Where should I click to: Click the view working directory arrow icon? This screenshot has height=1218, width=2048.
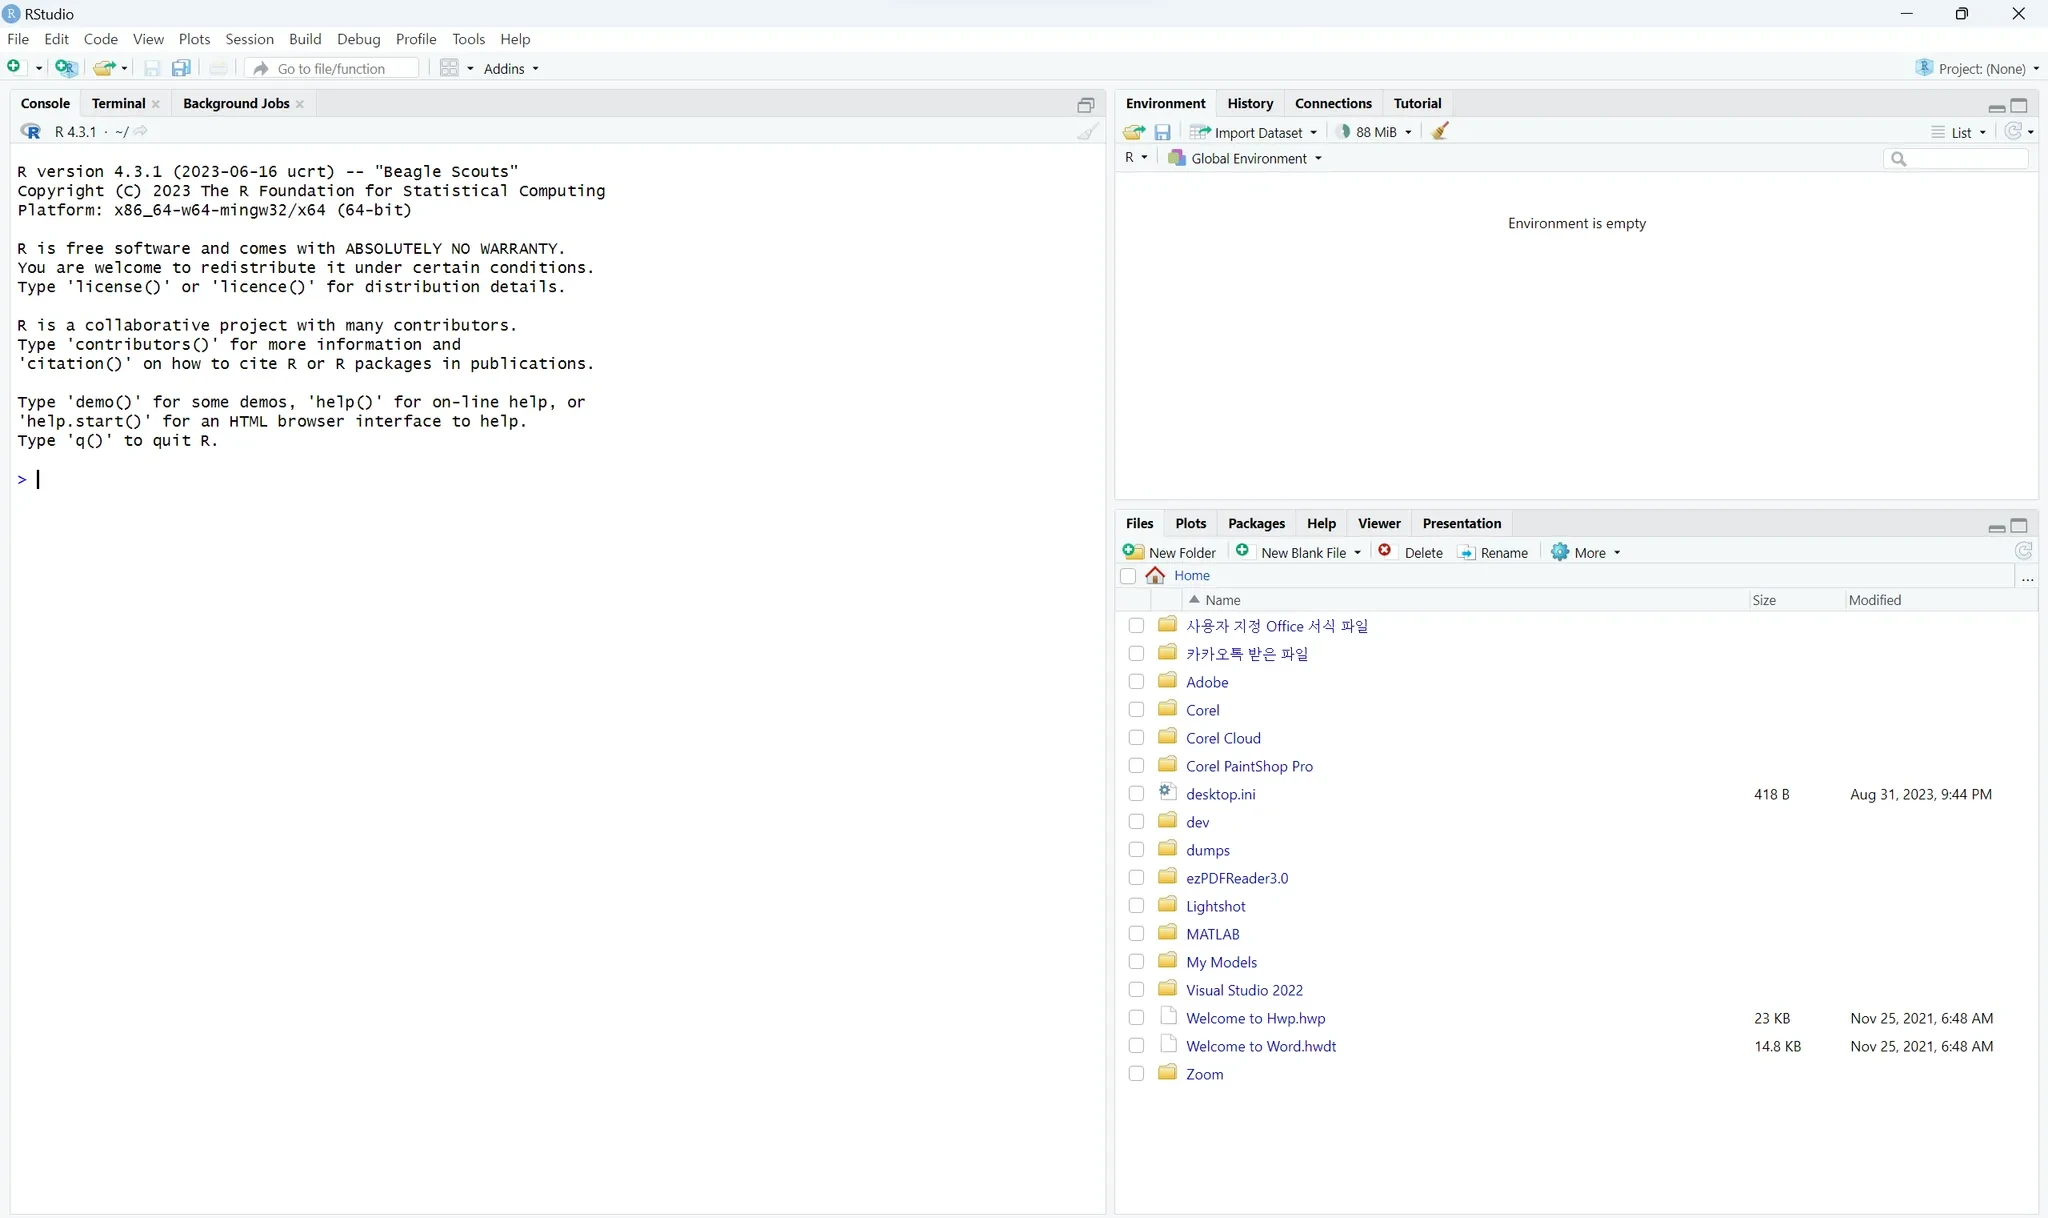141,131
